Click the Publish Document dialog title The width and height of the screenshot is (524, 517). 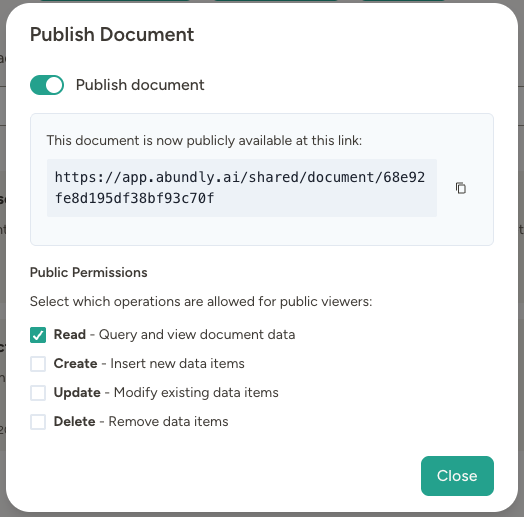pyautogui.click(x=112, y=34)
